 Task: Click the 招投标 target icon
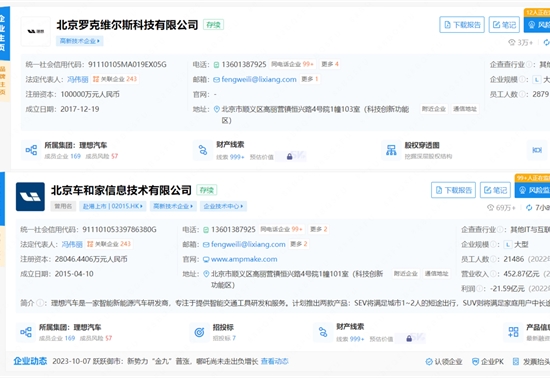[199, 332]
